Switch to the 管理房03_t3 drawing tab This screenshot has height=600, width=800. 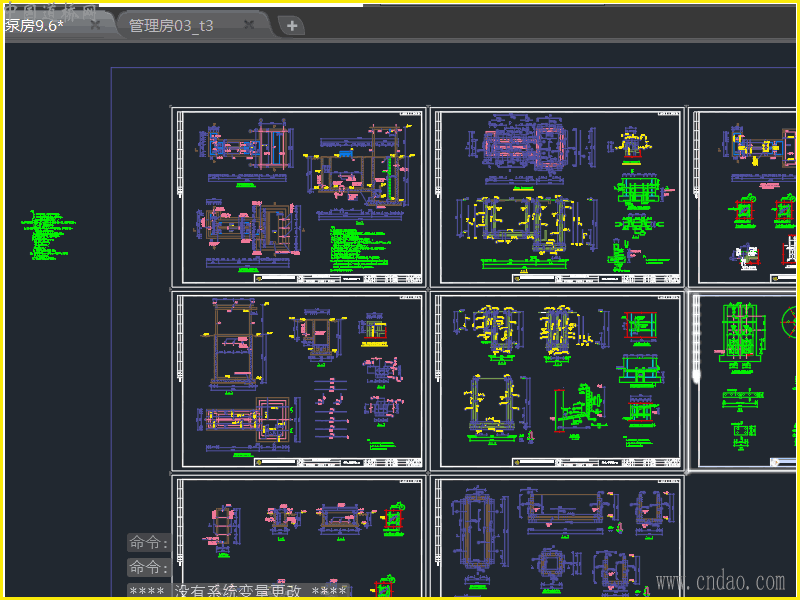(171, 26)
